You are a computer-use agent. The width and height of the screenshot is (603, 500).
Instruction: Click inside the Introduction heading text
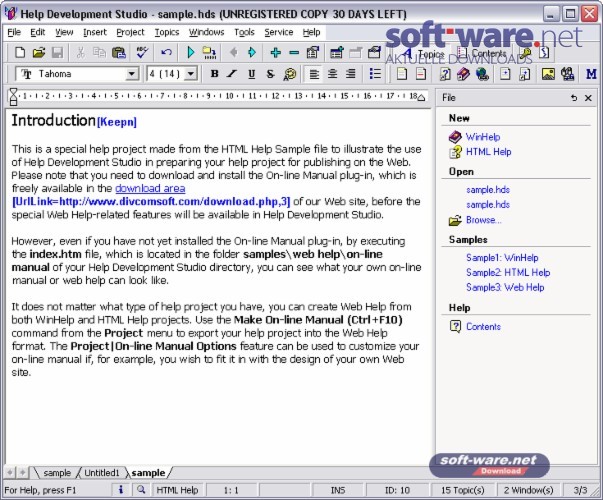pyautogui.click(x=53, y=121)
